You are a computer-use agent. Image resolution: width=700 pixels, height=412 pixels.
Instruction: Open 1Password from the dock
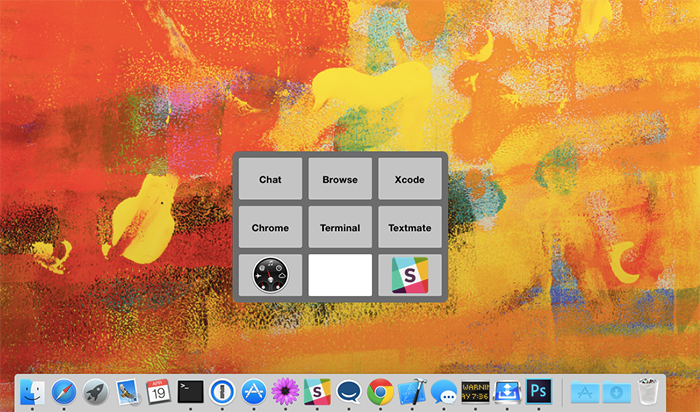(x=222, y=392)
